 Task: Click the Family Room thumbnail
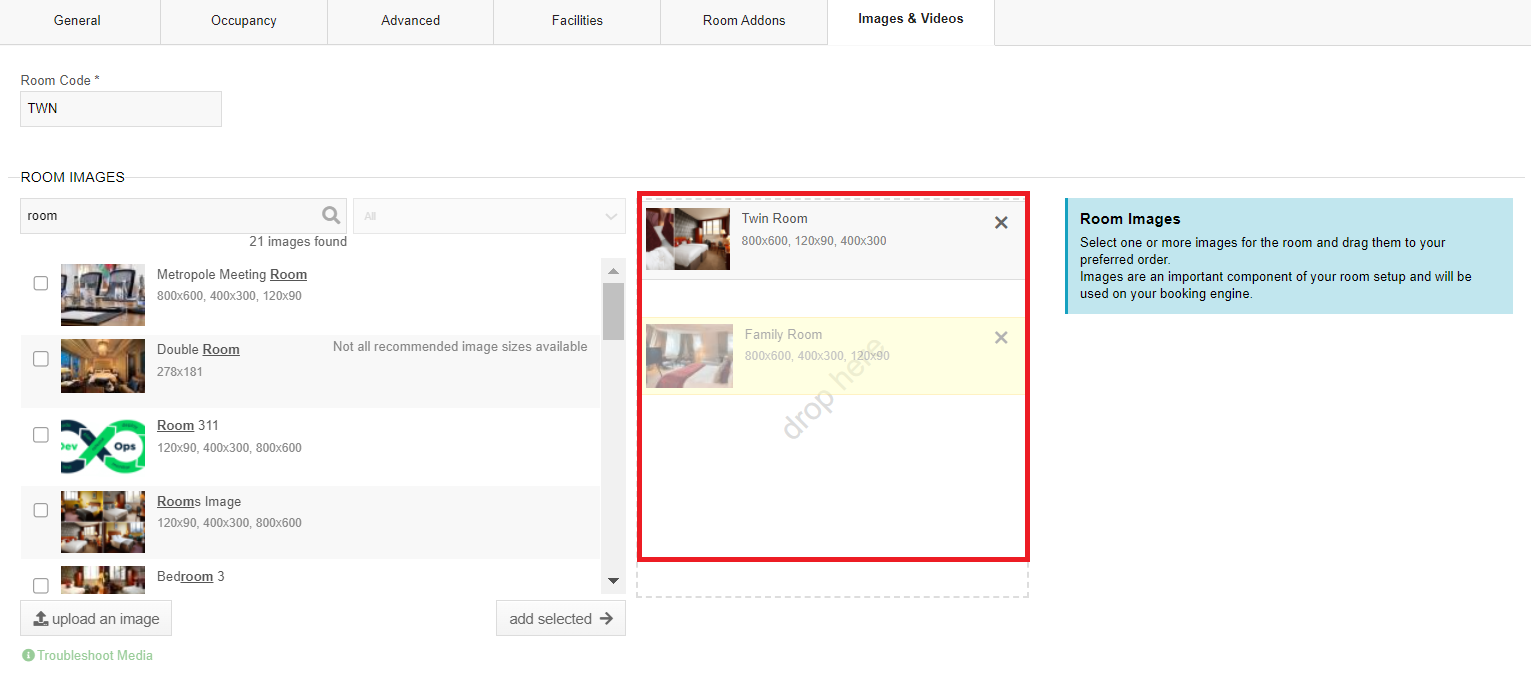(x=689, y=356)
